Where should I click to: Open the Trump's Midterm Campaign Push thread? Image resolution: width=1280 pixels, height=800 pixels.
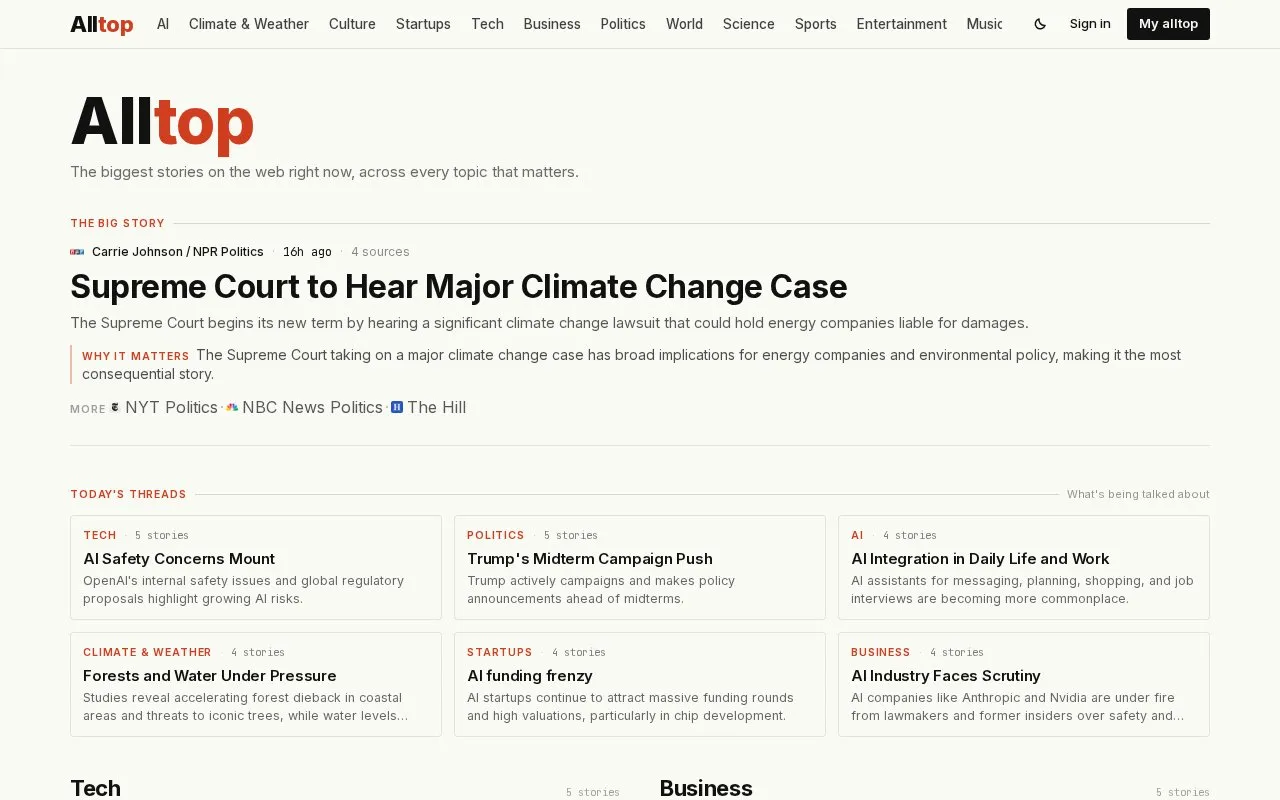click(x=640, y=567)
